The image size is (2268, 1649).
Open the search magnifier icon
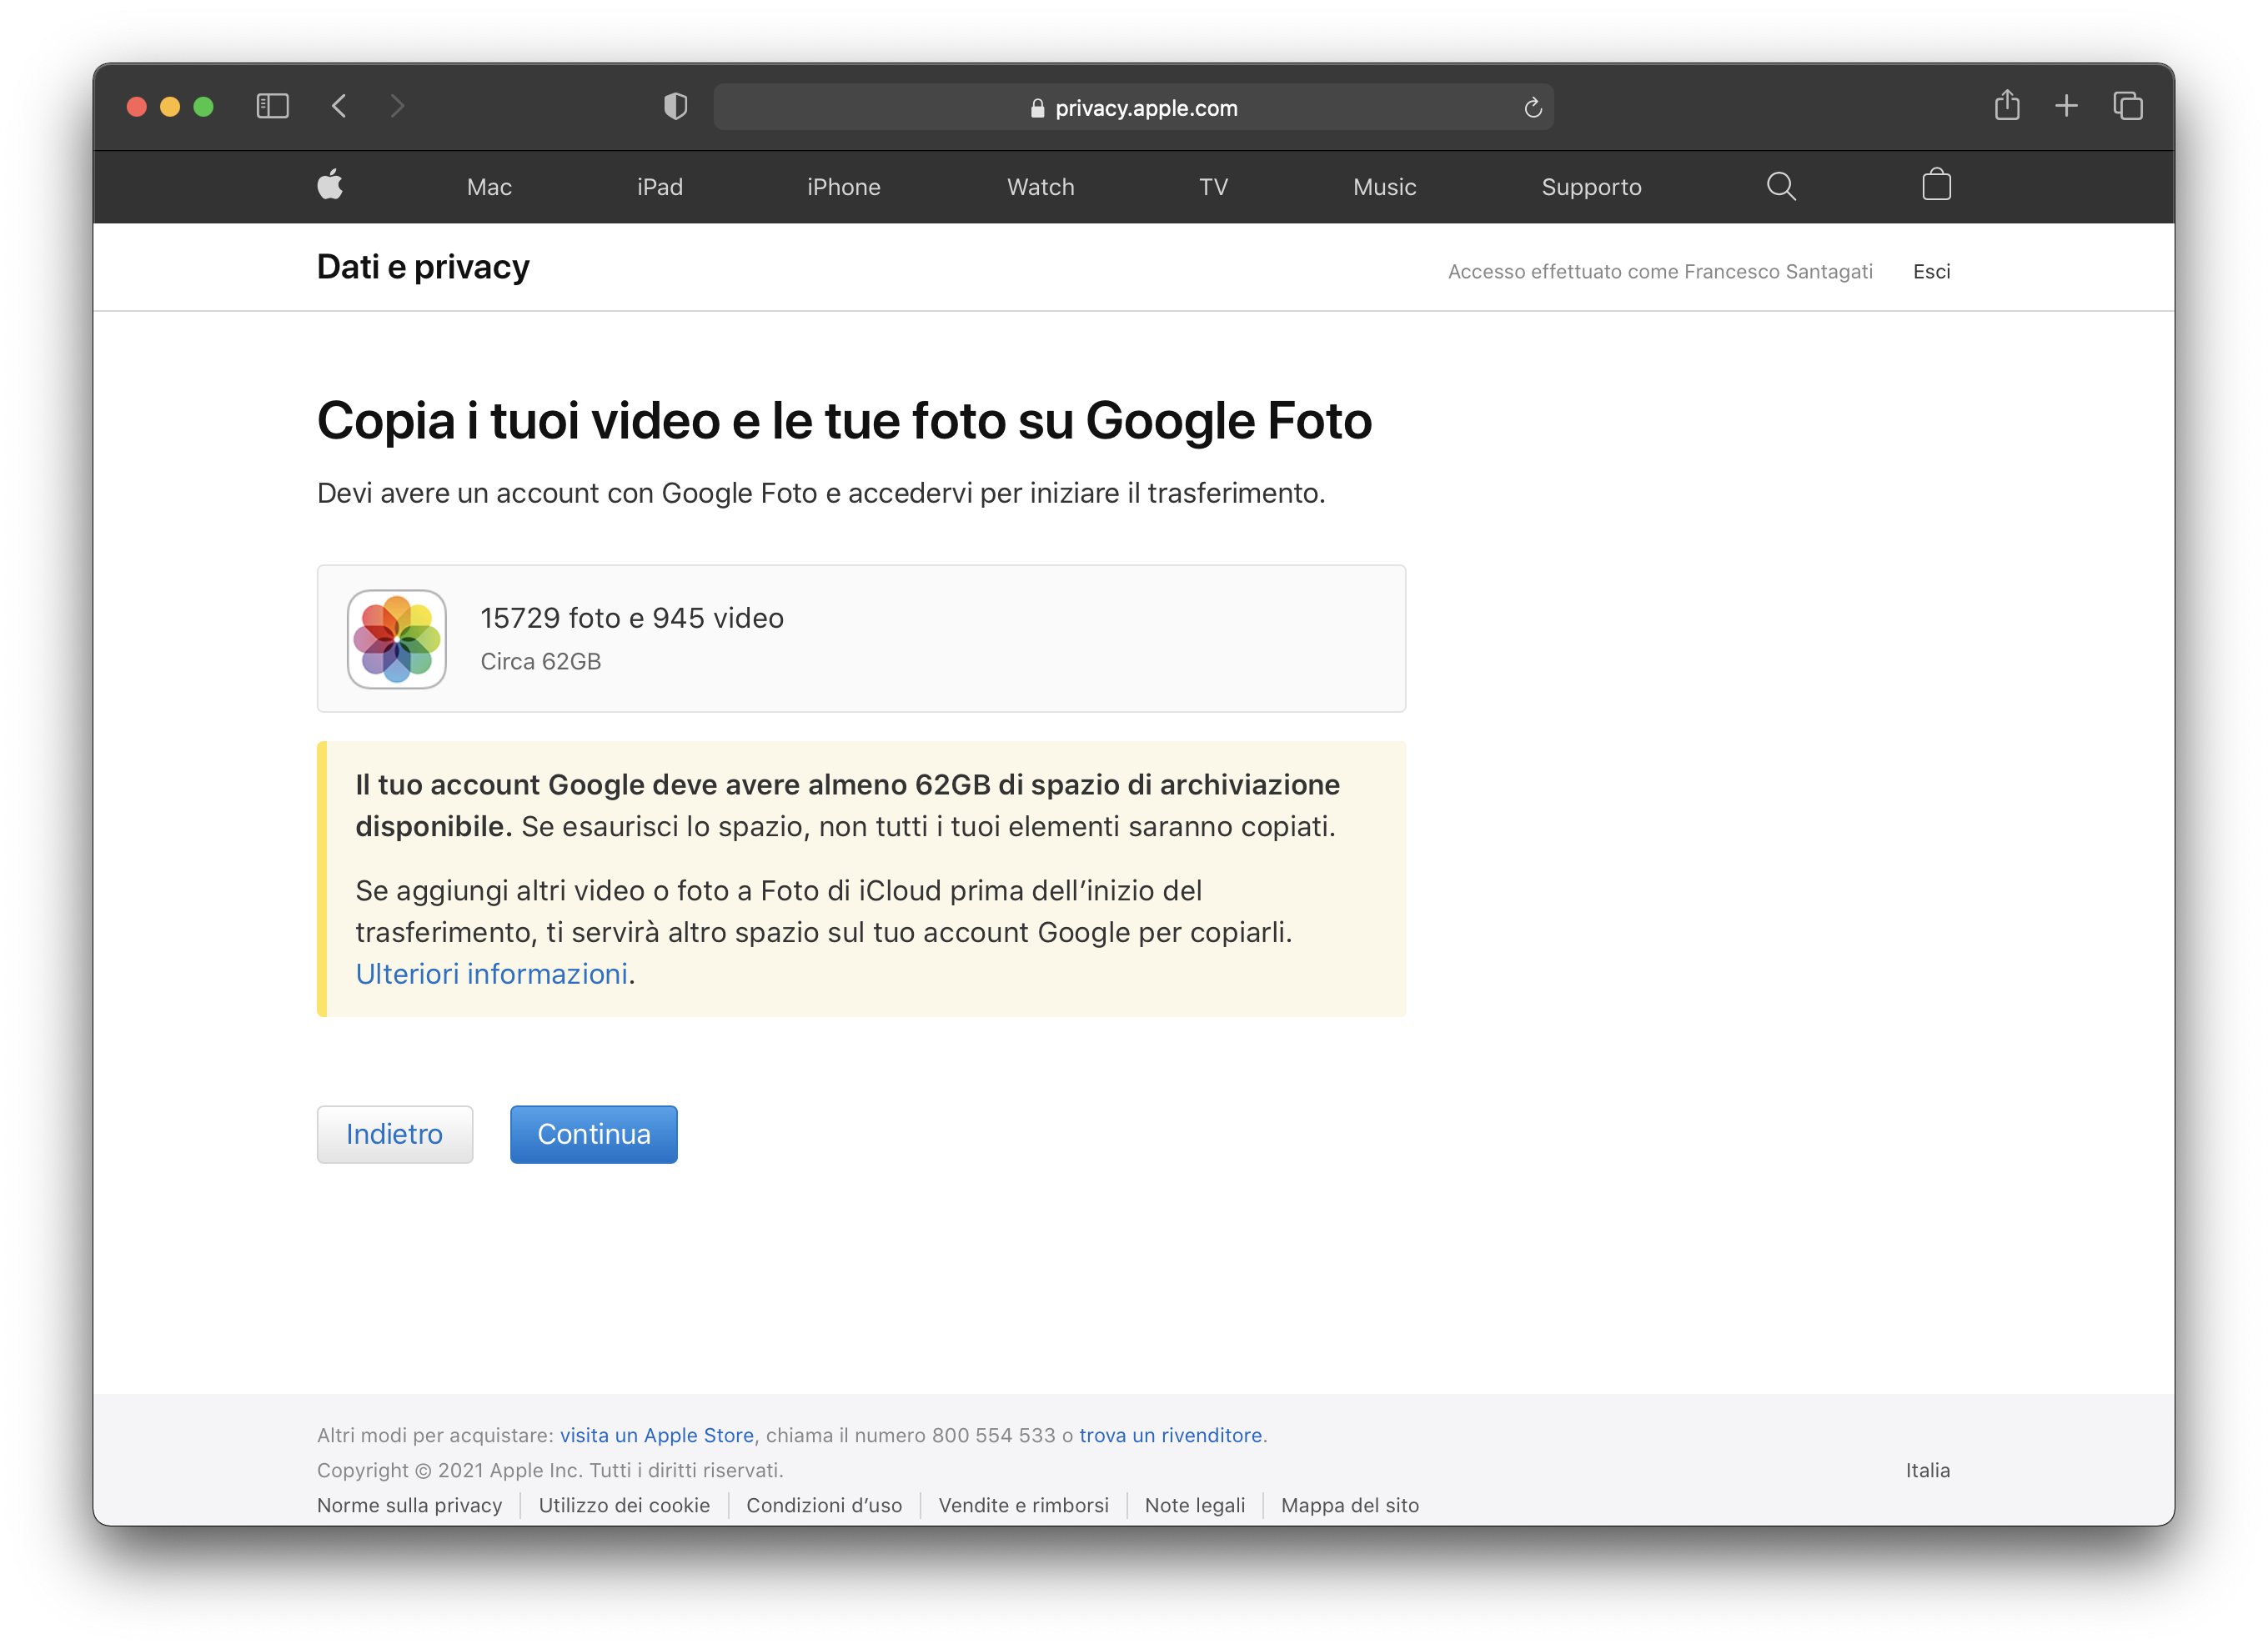tap(1781, 186)
